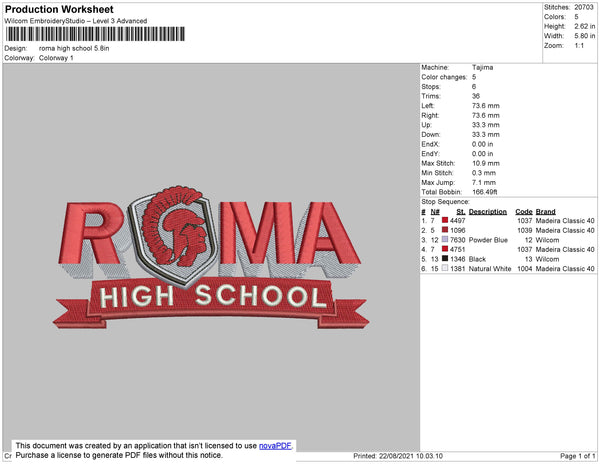The height and width of the screenshot is (464, 600).
Task: Click the red swatch beside 4497
Action: 445,220
